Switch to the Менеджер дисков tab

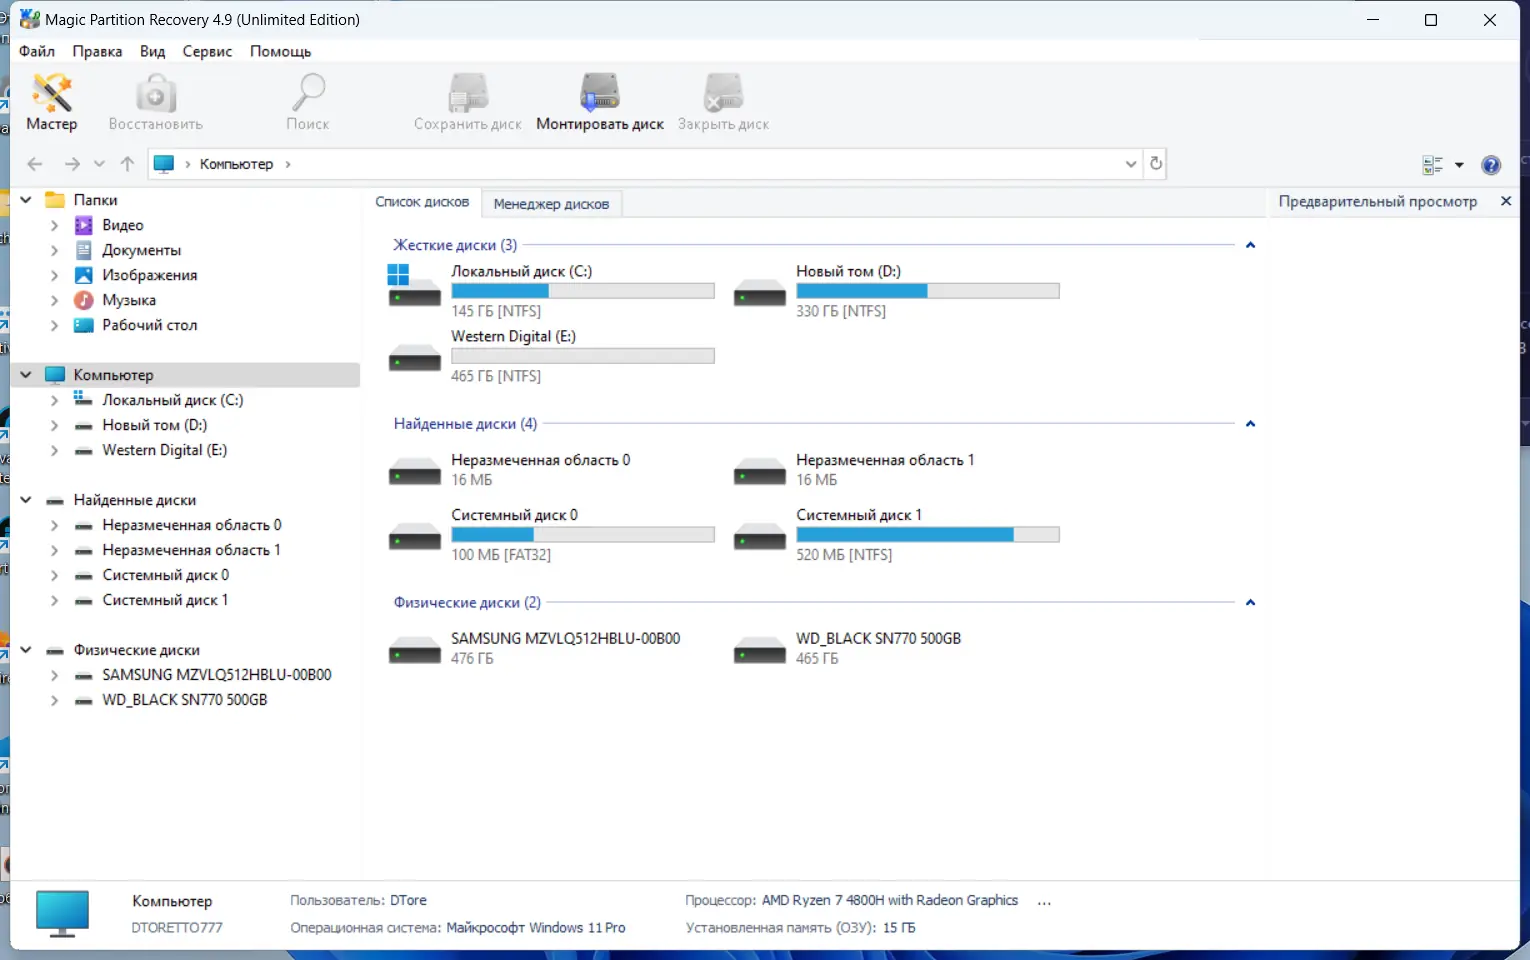pos(551,203)
